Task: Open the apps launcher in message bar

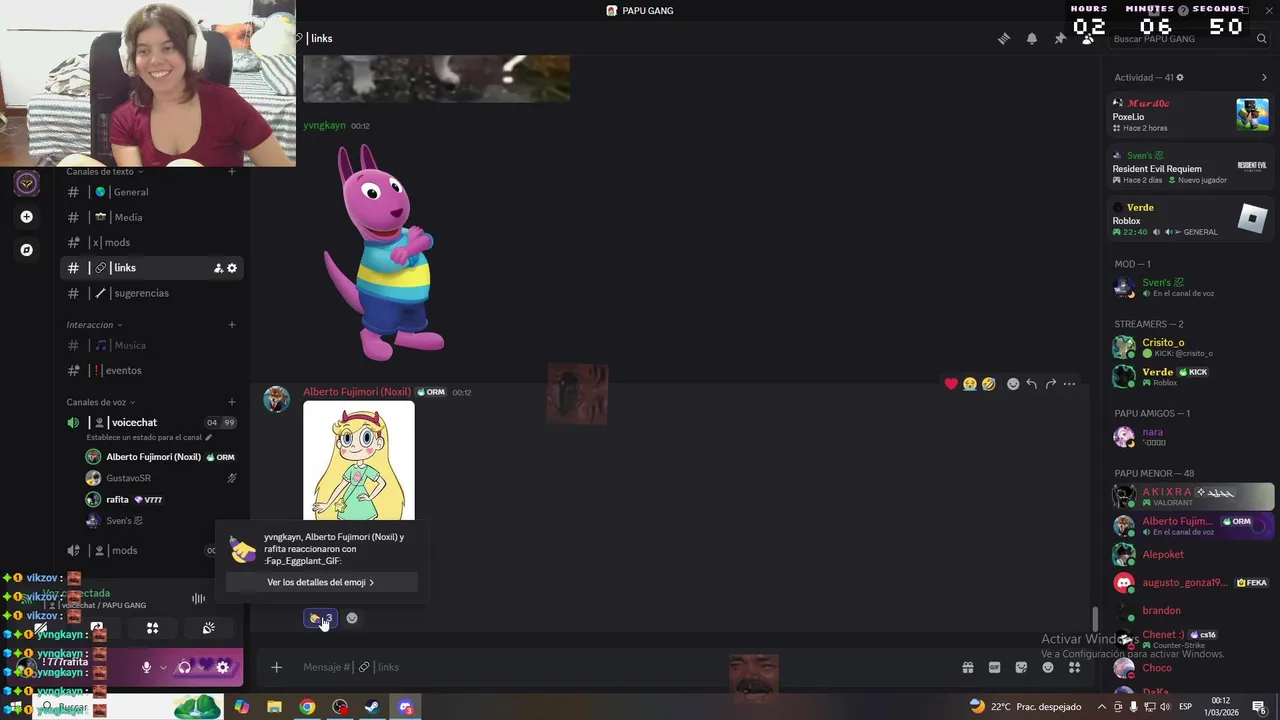Action: point(1075,667)
